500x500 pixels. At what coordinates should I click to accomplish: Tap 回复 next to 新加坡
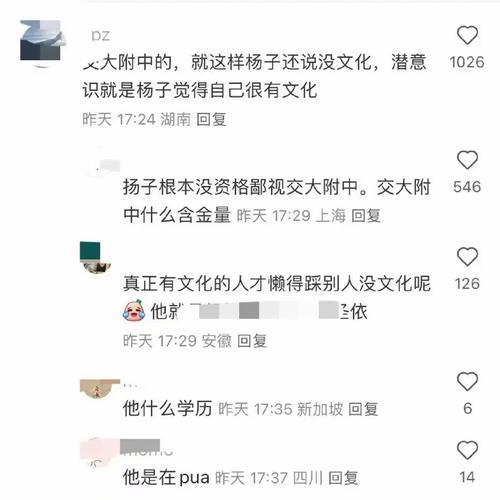pos(363,409)
